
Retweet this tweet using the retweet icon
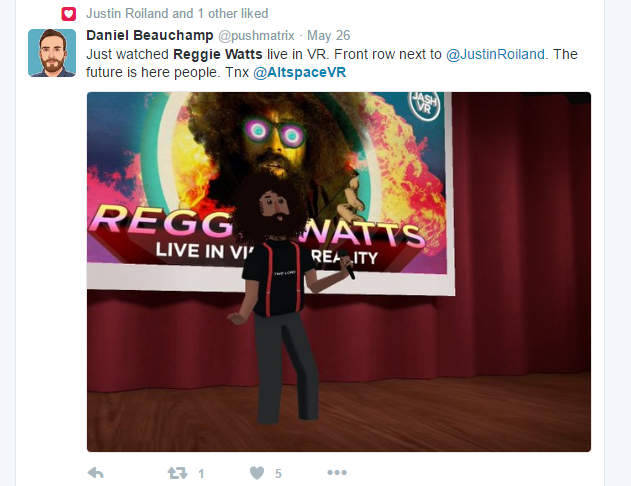(x=177, y=473)
